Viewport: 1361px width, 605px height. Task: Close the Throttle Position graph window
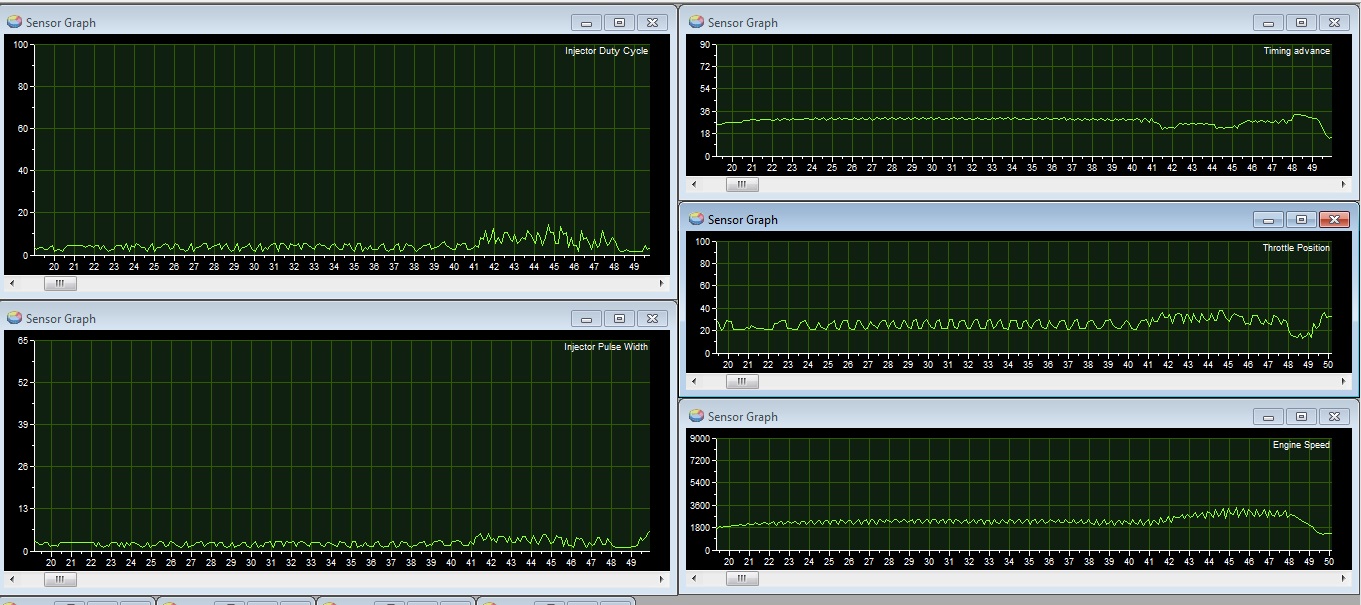(1334, 219)
